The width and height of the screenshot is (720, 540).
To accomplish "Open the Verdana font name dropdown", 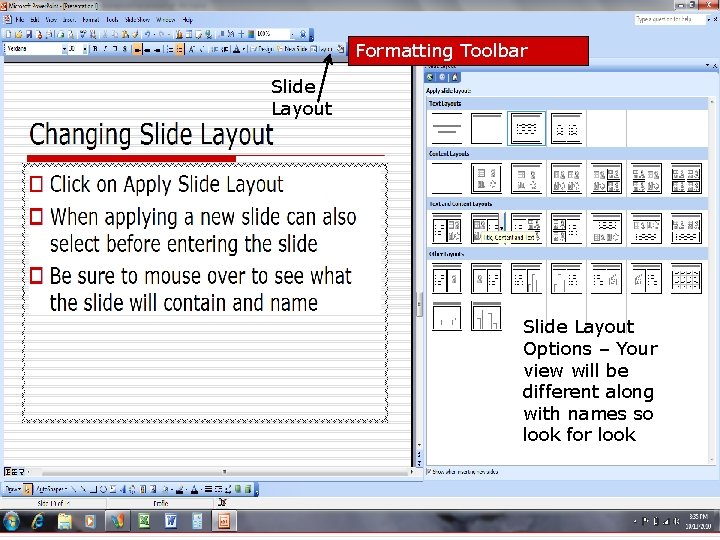I will (x=64, y=49).
